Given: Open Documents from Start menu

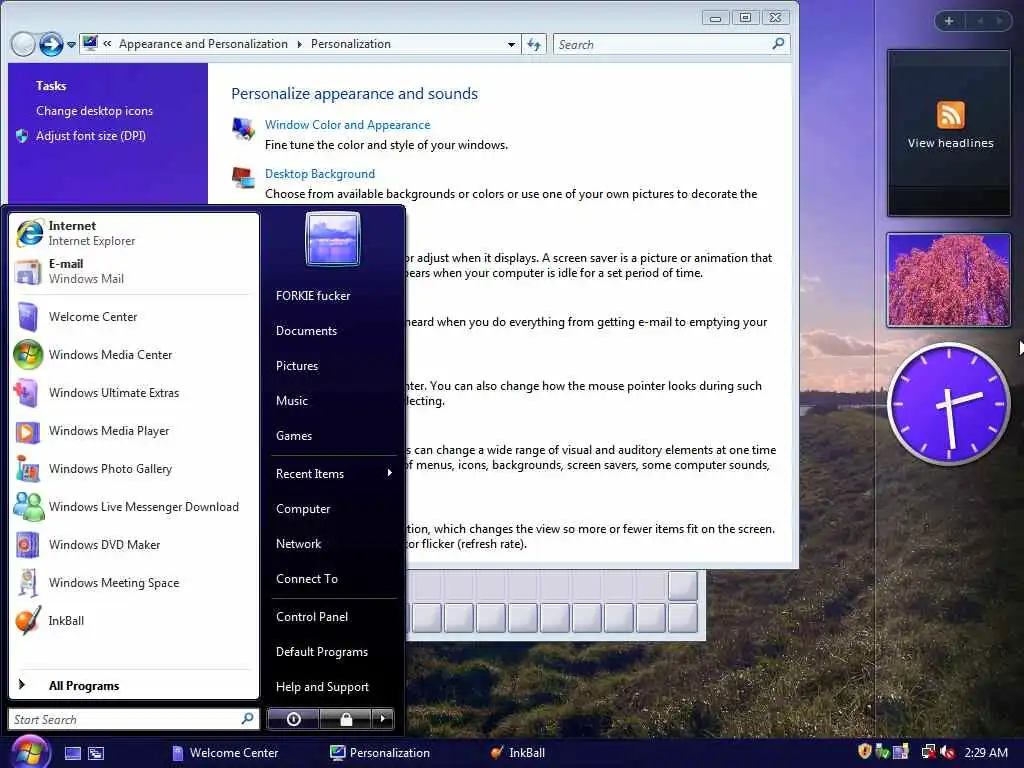Looking at the screenshot, I should coord(306,331).
